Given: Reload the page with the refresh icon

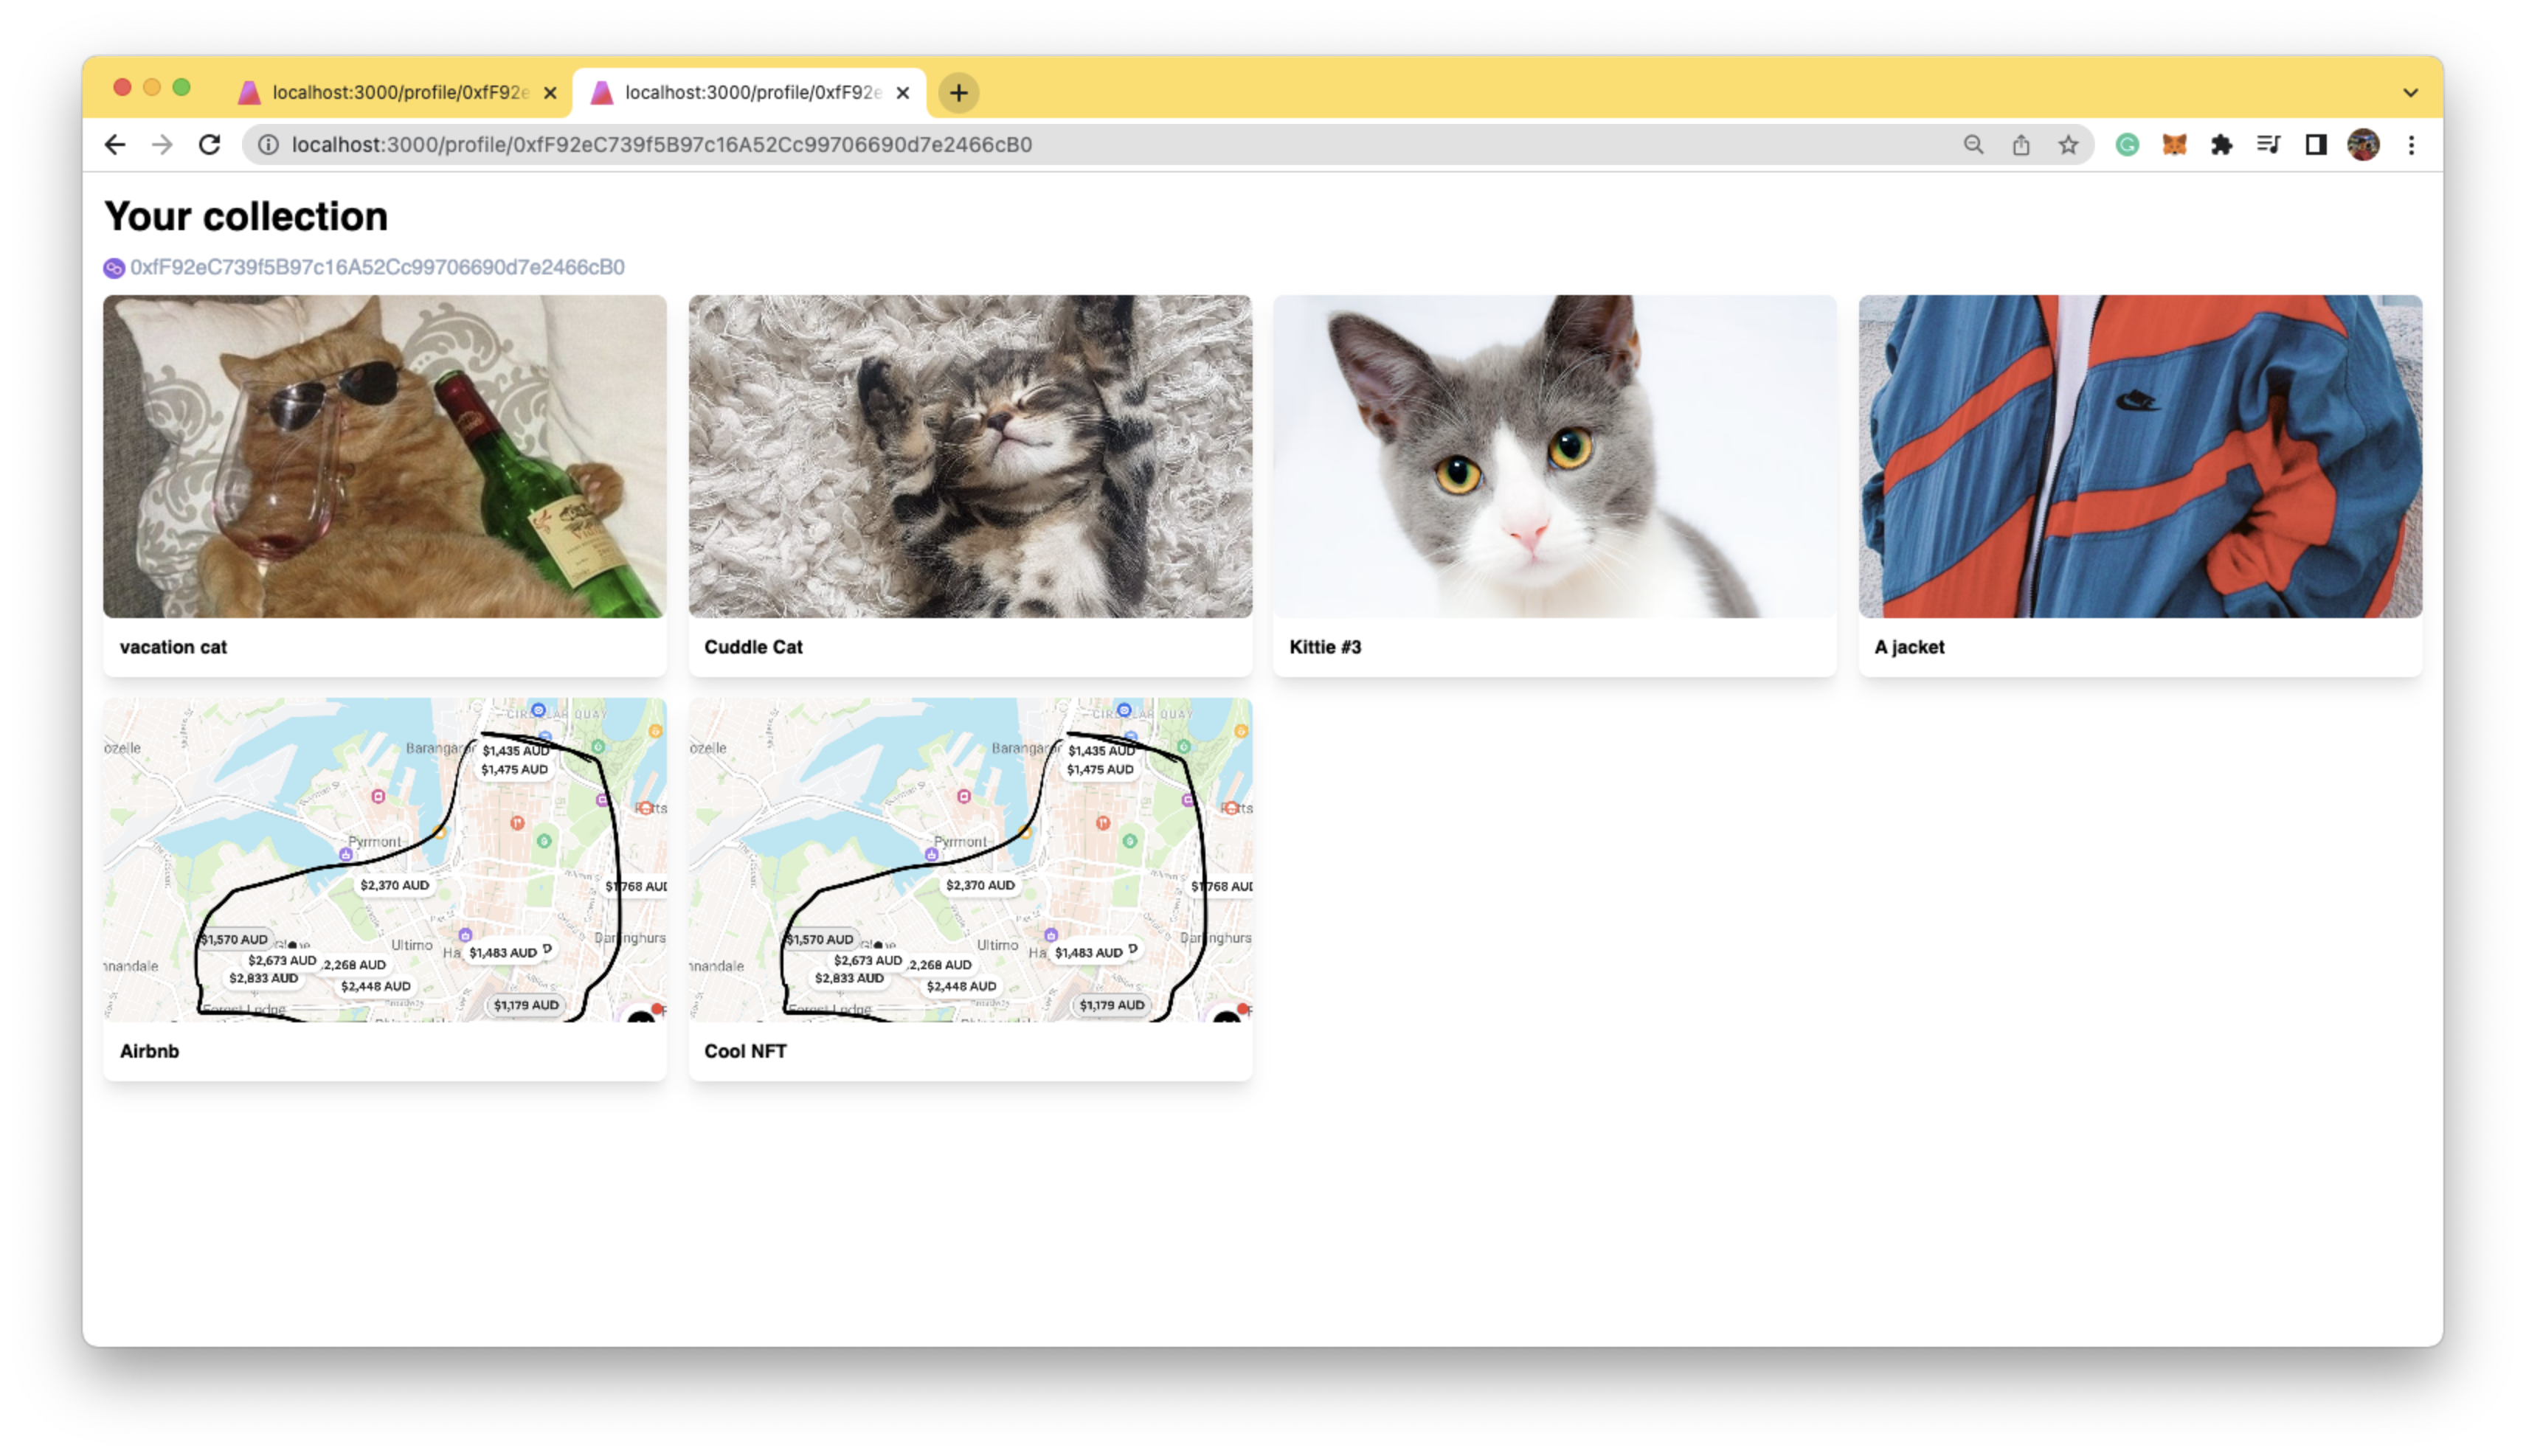Looking at the screenshot, I should [209, 145].
